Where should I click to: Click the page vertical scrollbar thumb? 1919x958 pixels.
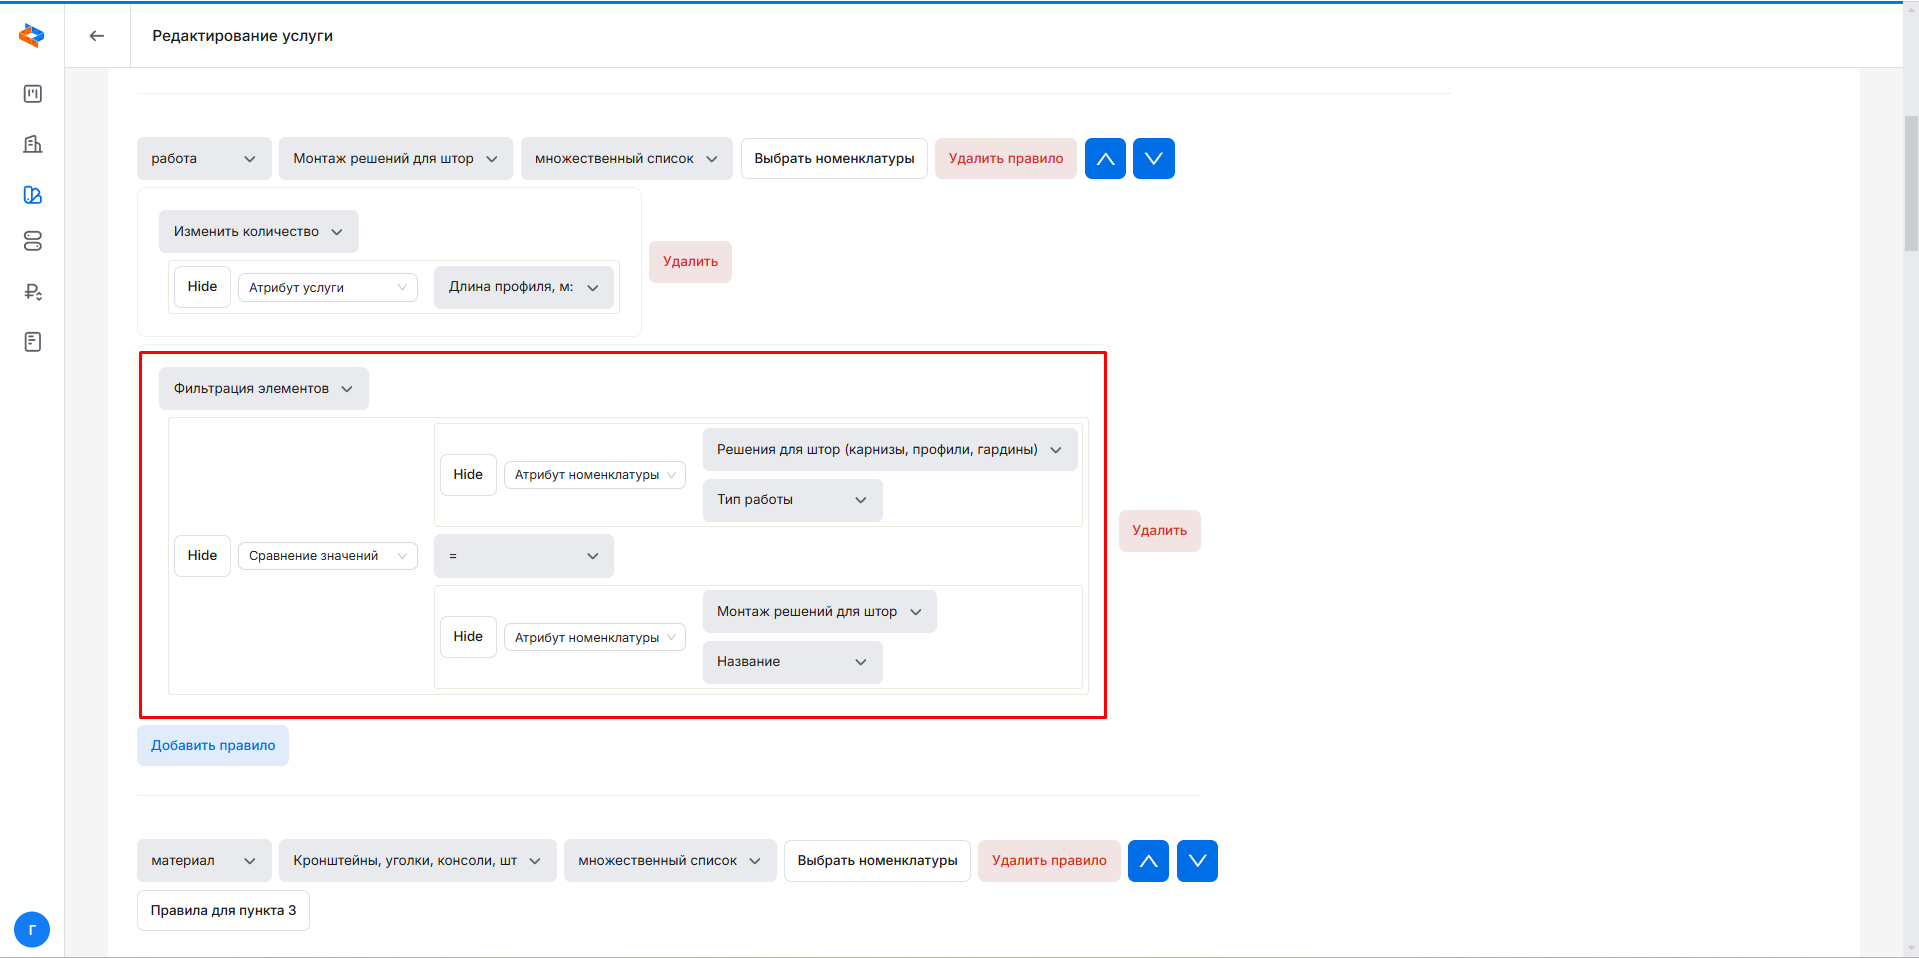(1910, 185)
